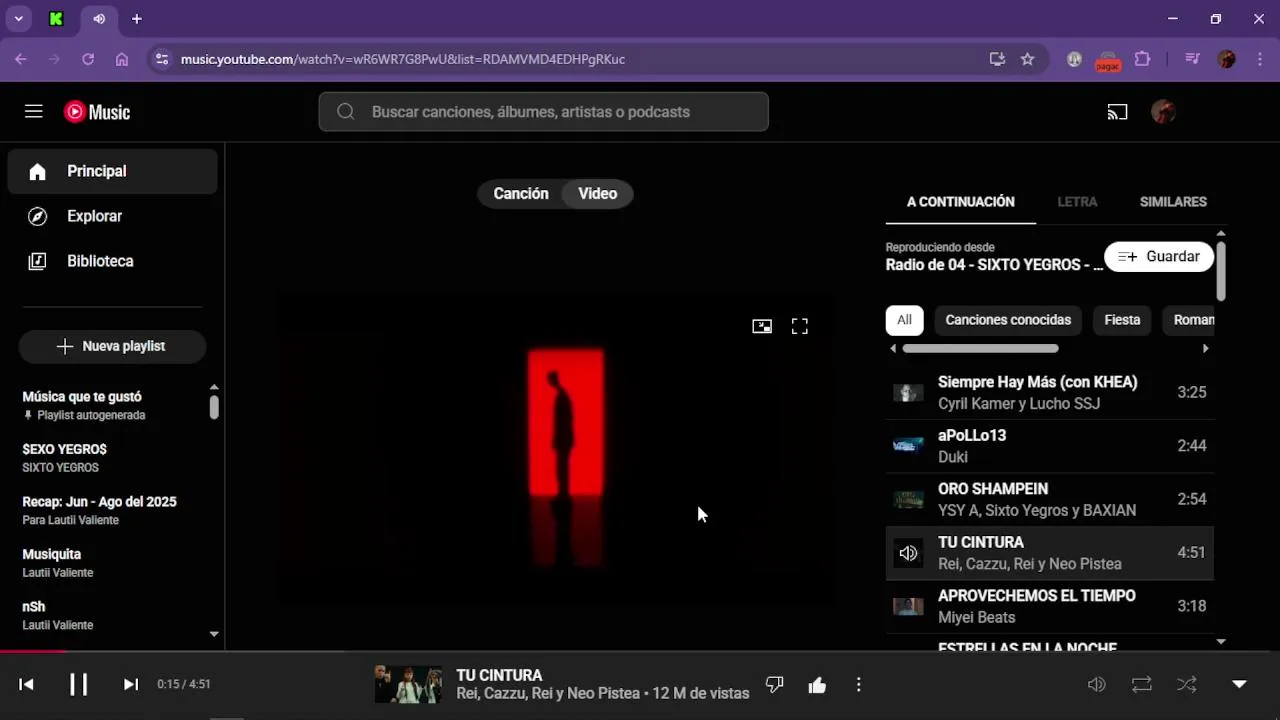The width and height of the screenshot is (1280, 720).
Task: Open the Musiquita playlist
Action: [x=112, y=563]
